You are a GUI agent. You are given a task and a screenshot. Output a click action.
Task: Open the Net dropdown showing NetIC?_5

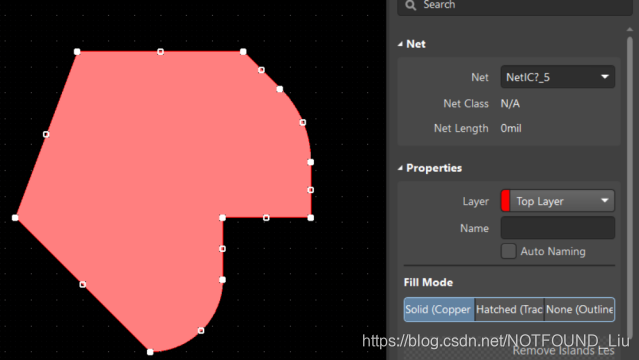coord(557,77)
